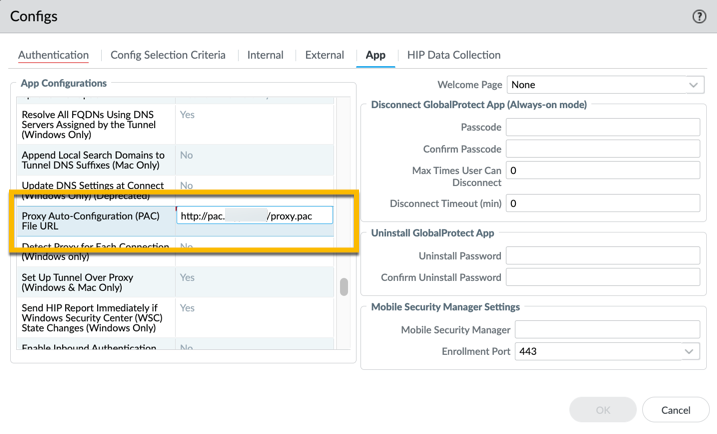Expand the Welcome Page dropdown
The height and width of the screenshot is (434, 717).
point(604,85)
